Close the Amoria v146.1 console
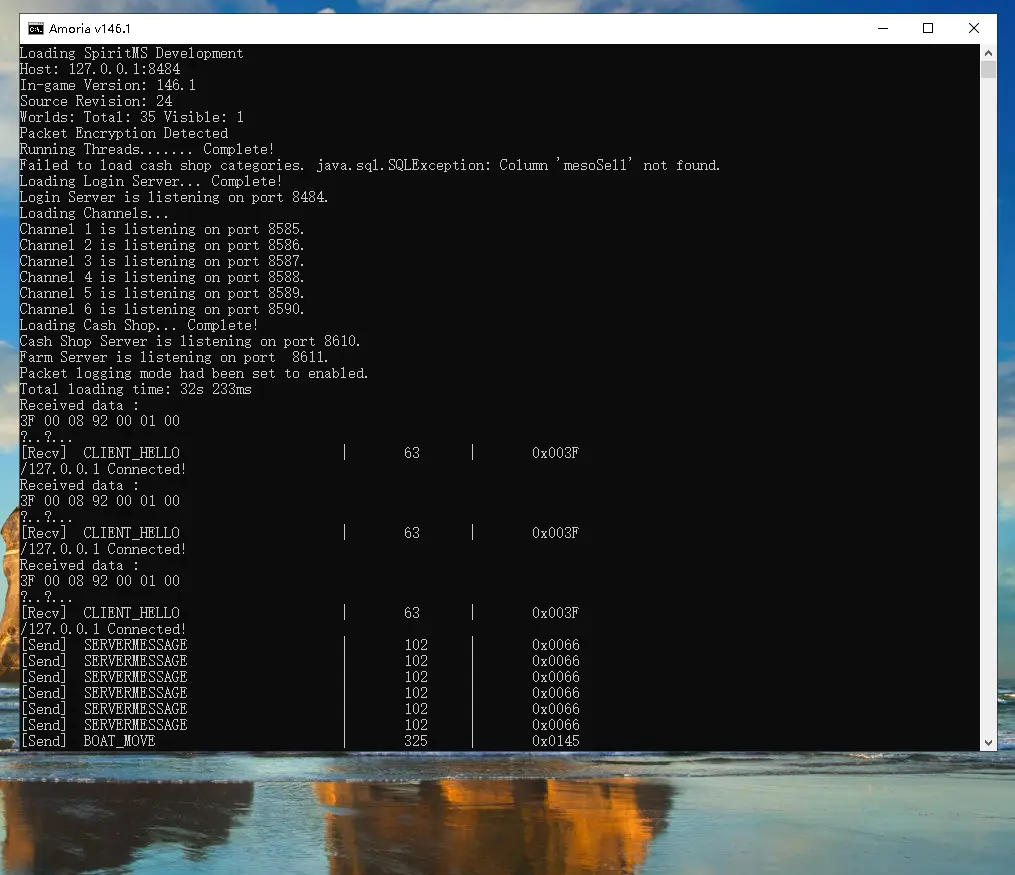Screen dimensions: 1015x875 pyautogui.click(x=974, y=28)
